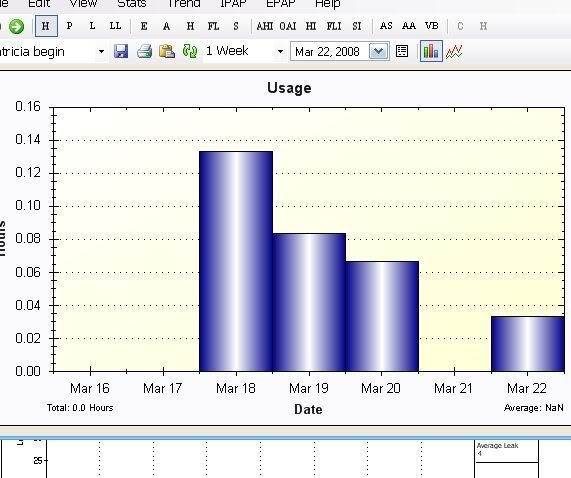The image size is (571, 478).
Task: Click the printer icon
Action: coord(144,51)
